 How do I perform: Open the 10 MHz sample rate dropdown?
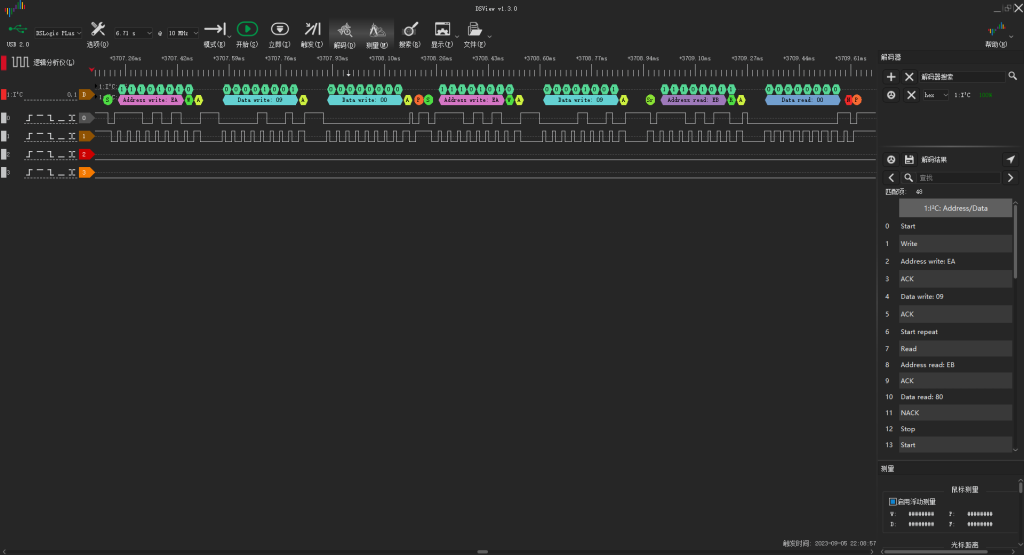184,33
